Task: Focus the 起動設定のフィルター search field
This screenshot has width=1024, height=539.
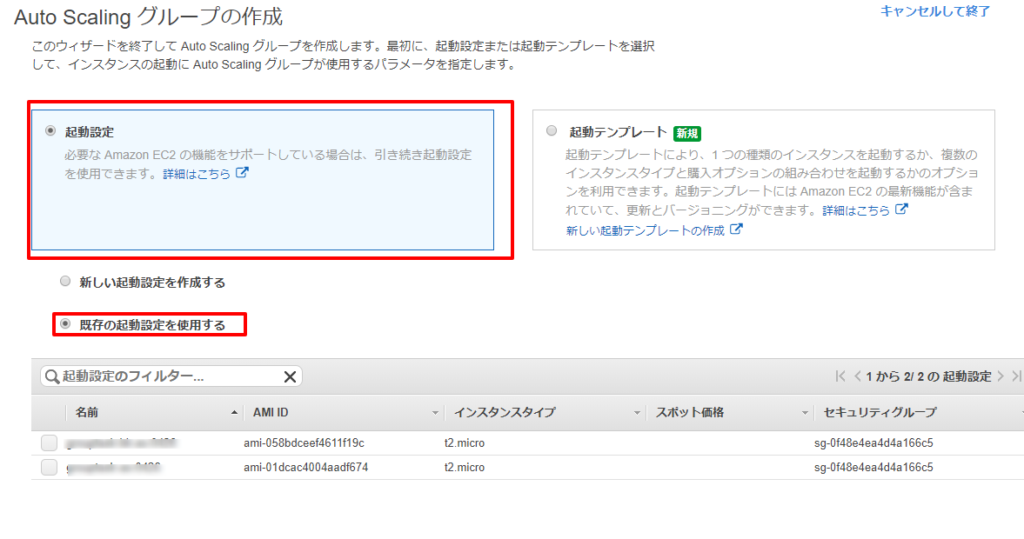Action: (x=165, y=377)
